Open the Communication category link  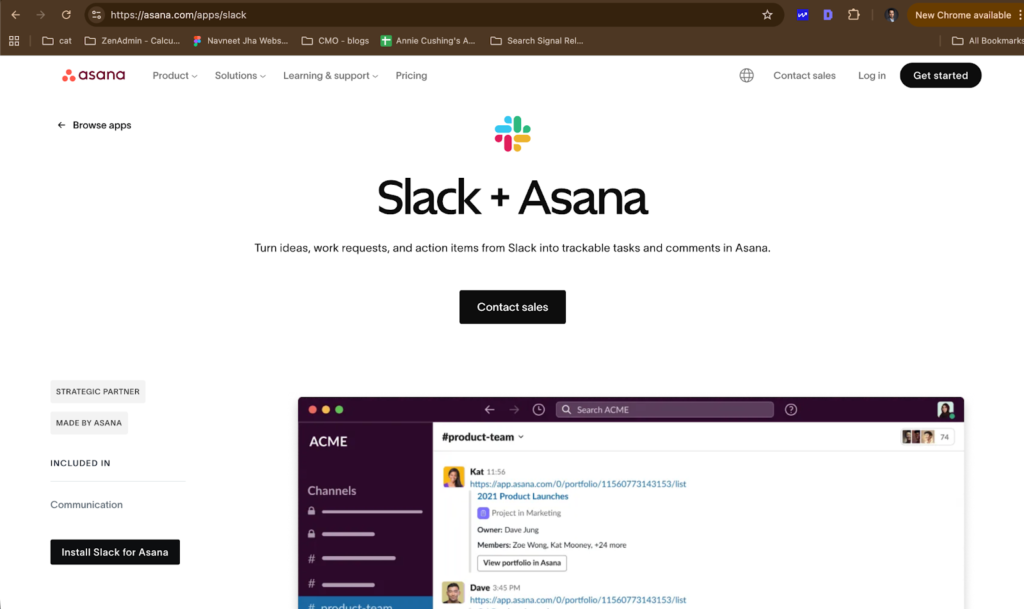tap(87, 505)
